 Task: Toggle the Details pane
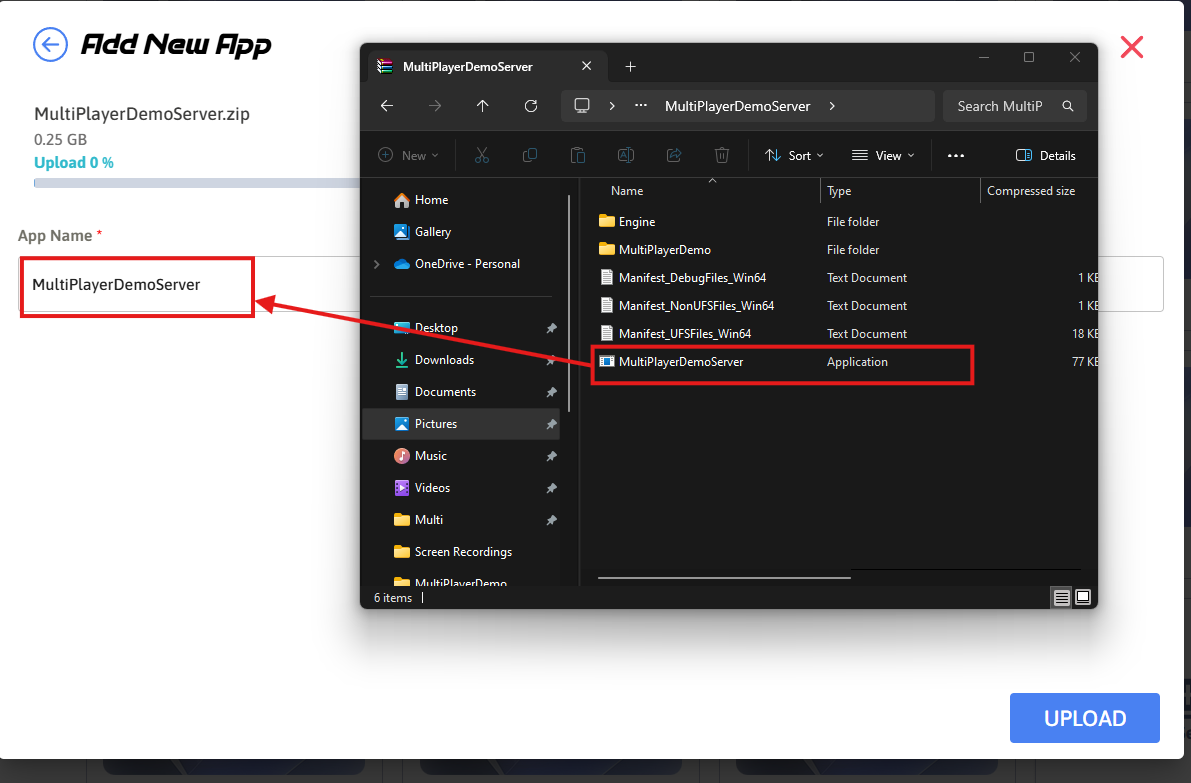coord(1045,155)
